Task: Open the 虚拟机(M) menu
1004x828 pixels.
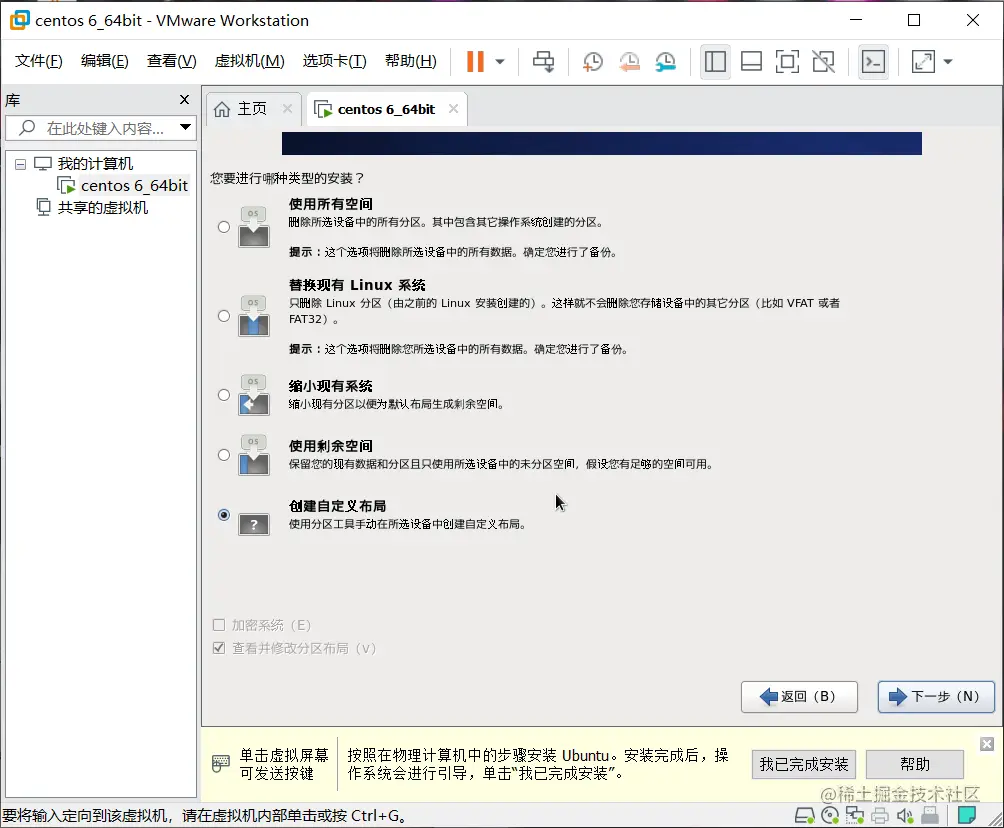Action: tap(249, 61)
